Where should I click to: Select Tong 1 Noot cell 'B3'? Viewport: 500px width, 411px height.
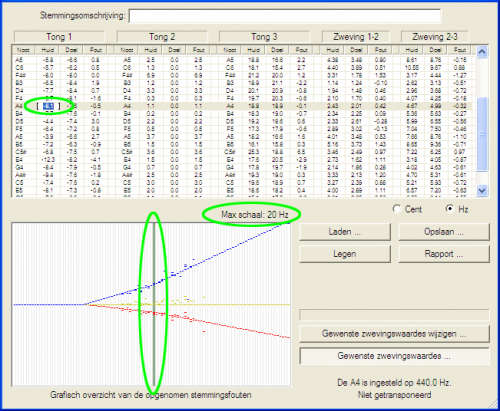[19, 83]
